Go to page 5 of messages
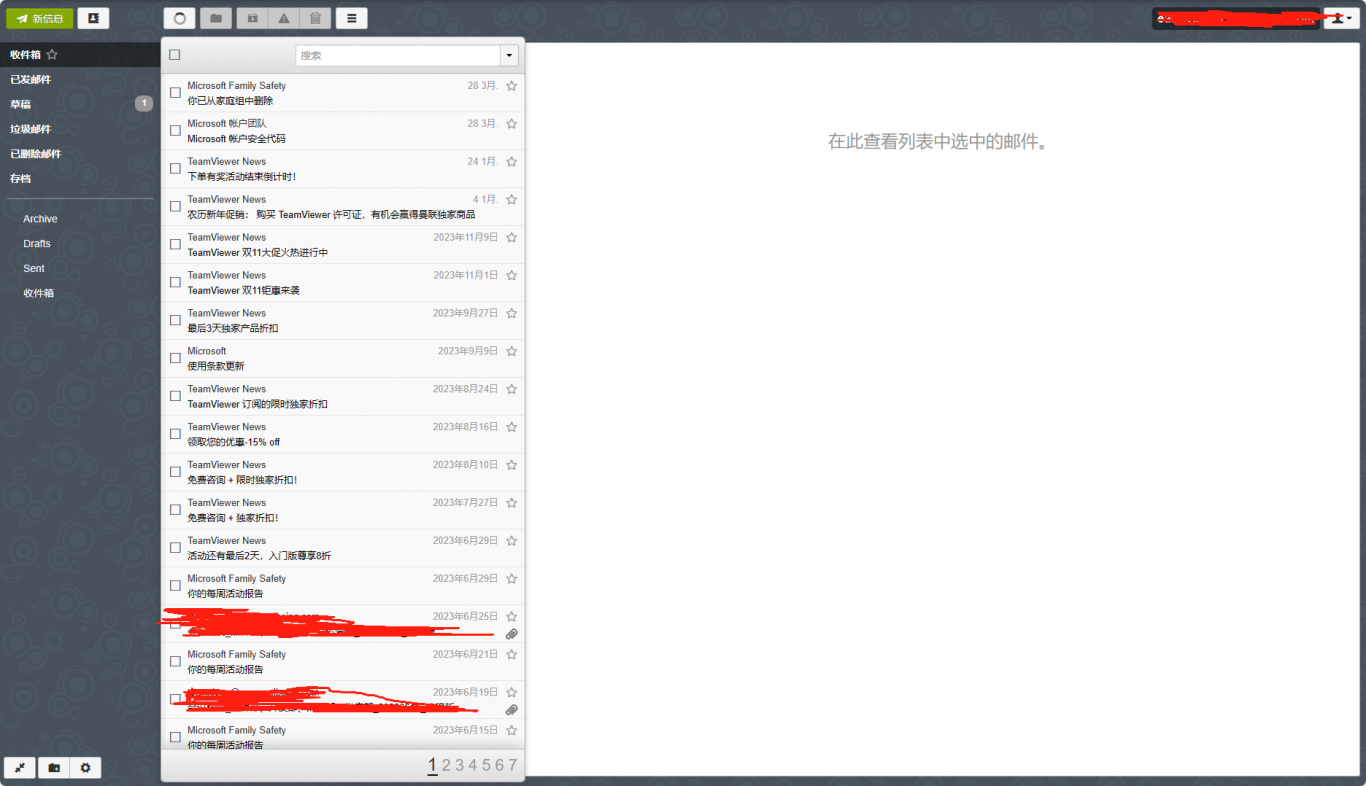The image size is (1366, 786). click(486, 766)
